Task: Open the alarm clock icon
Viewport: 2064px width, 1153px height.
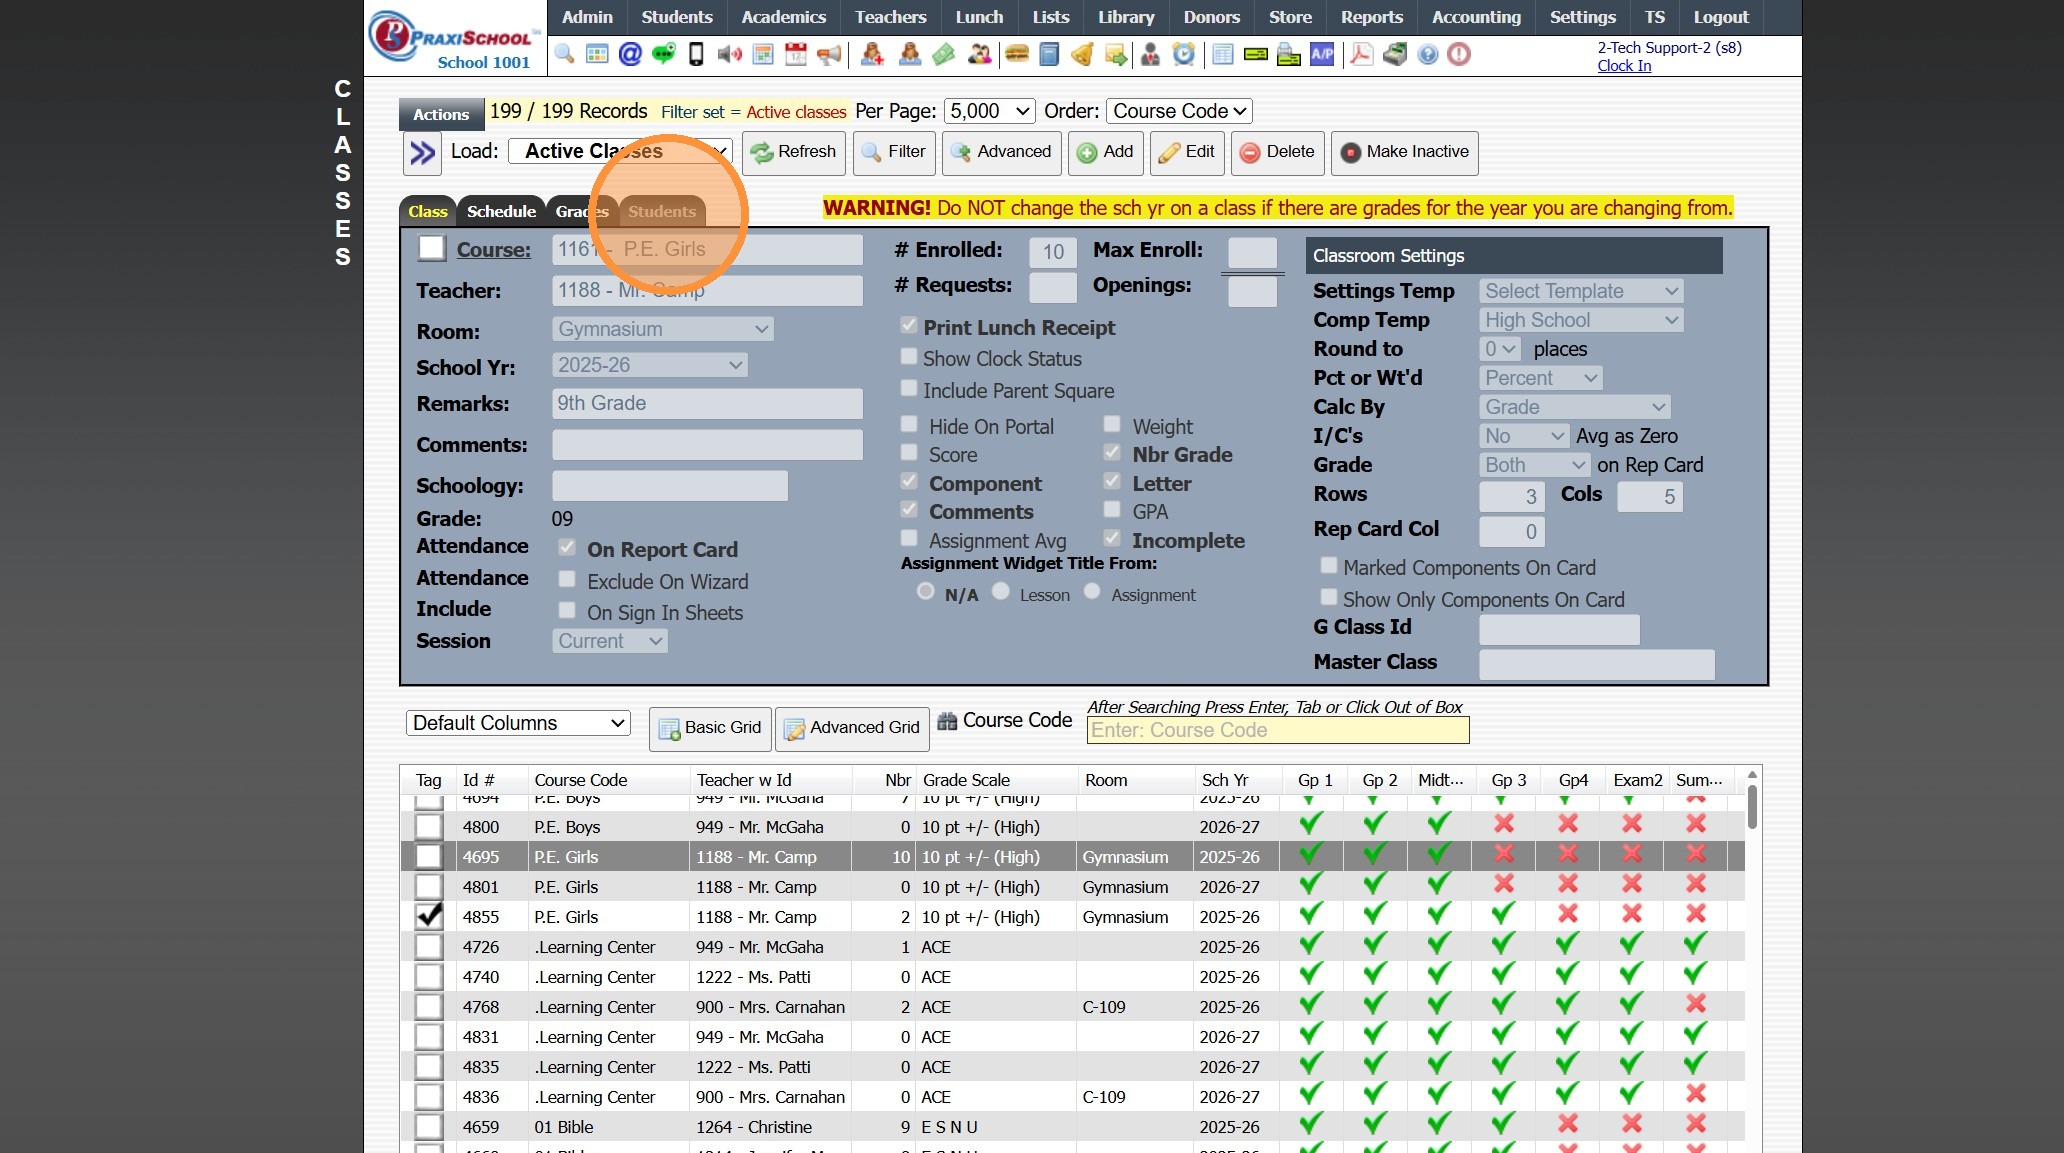Action: point(1184,54)
